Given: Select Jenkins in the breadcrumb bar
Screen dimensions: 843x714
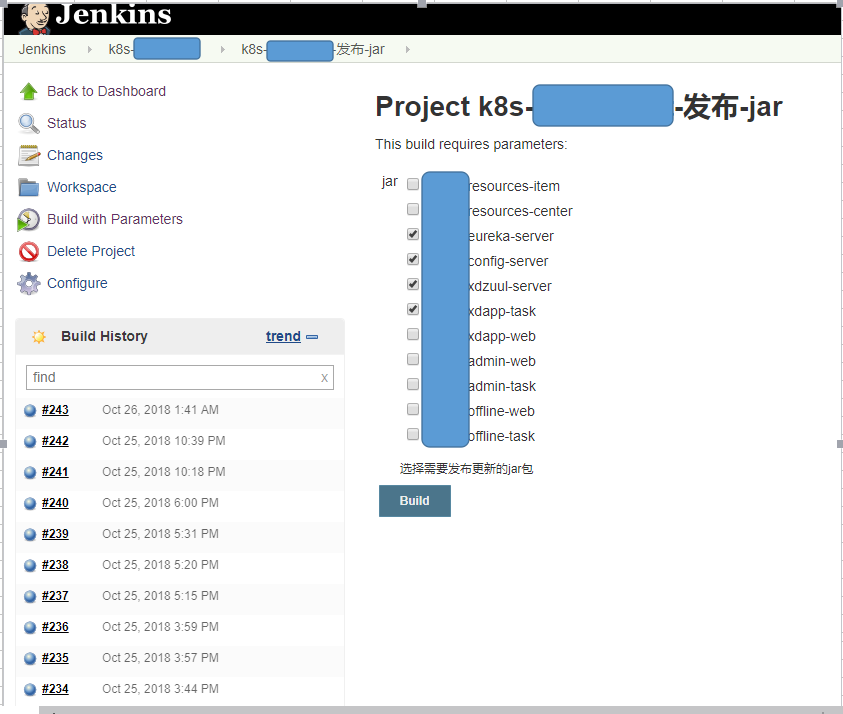Looking at the screenshot, I should [42, 48].
